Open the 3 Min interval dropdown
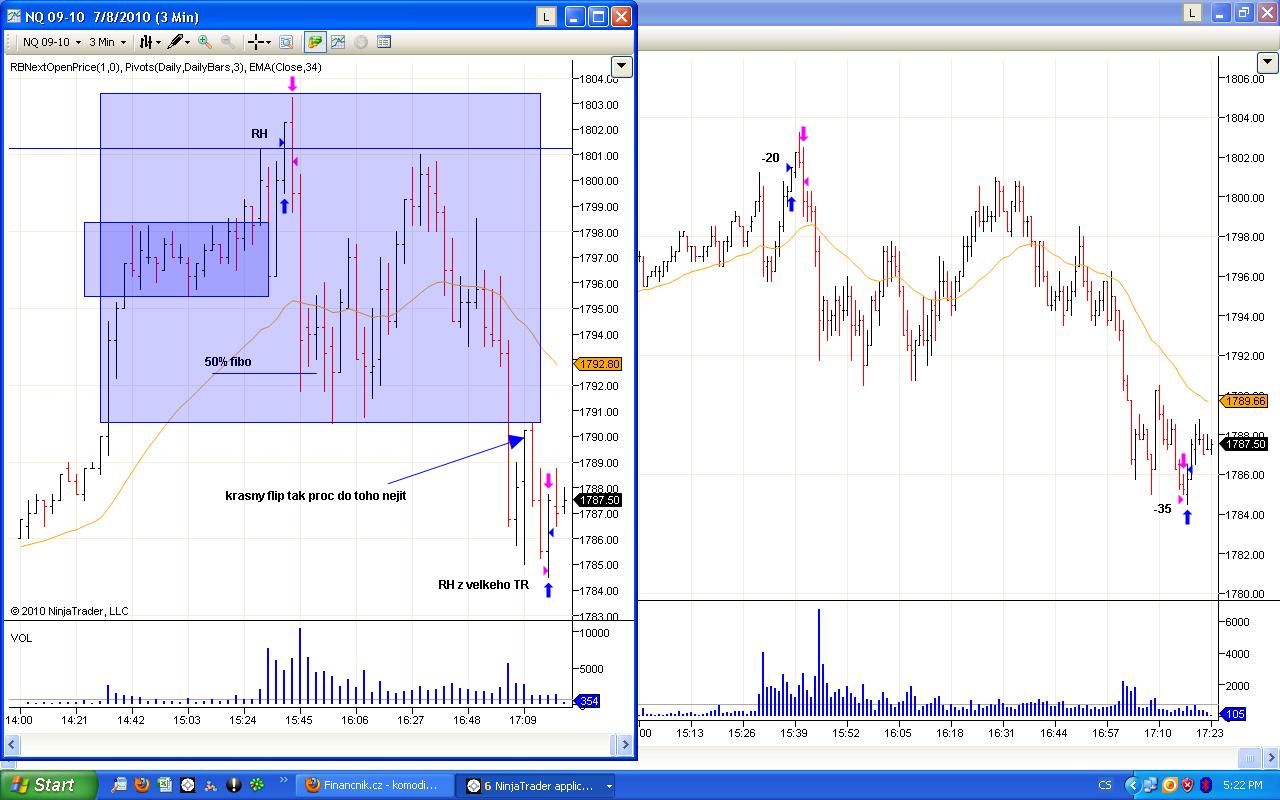Image resolution: width=1280 pixels, height=800 pixels. tap(107, 42)
